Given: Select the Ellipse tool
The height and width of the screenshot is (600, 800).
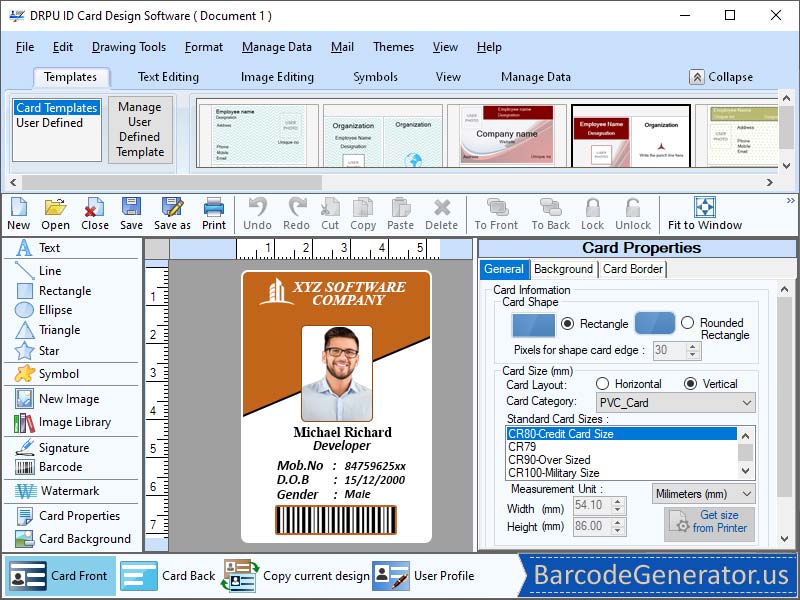Looking at the screenshot, I should tap(57, 310).
